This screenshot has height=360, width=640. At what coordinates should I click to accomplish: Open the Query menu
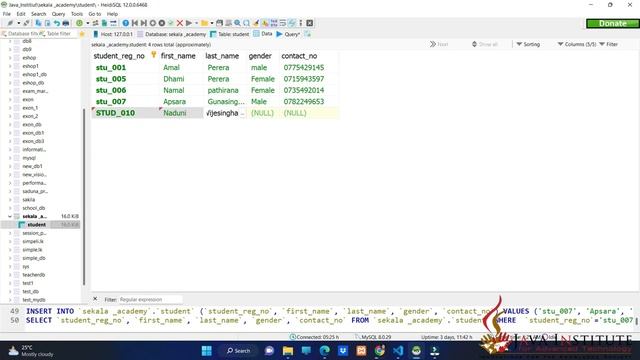click(x=58, y=14)
